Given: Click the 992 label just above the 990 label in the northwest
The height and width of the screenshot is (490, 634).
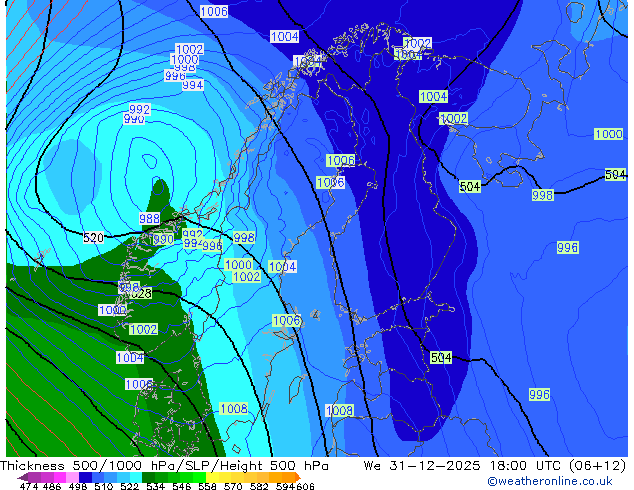Looking at the screenshot, I should (139, 109).
